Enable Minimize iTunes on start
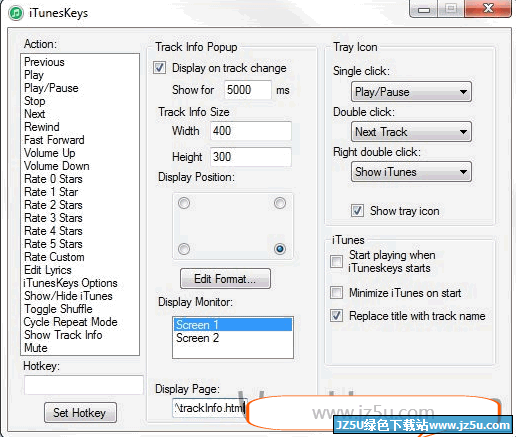The image size is (516, 437). coord(336,293)
